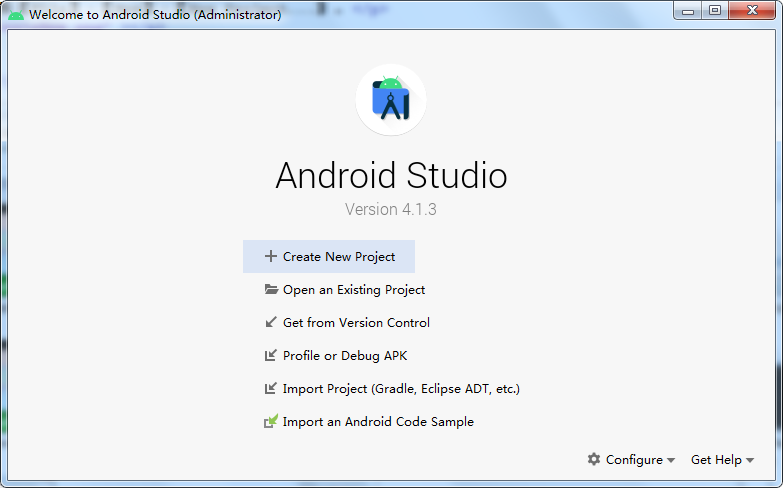Image resolution: width=783 pixels, height=488 pixels.
Task: Click the plus icon beside Create New Project
Action: (x=271, y=256)
